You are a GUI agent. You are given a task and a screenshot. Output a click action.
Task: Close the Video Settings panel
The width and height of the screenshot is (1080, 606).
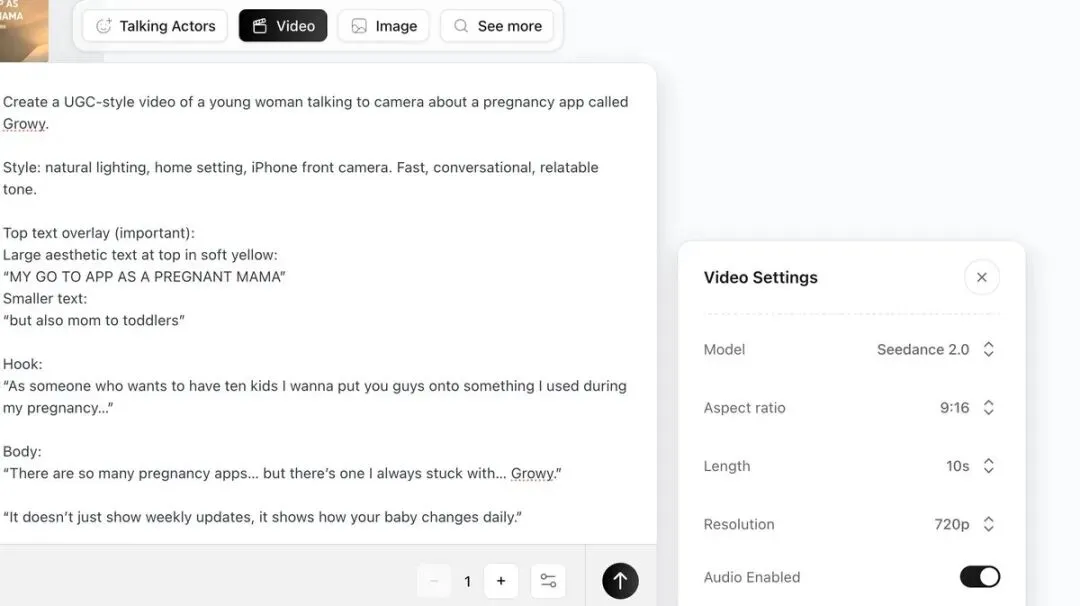point(982,278)
